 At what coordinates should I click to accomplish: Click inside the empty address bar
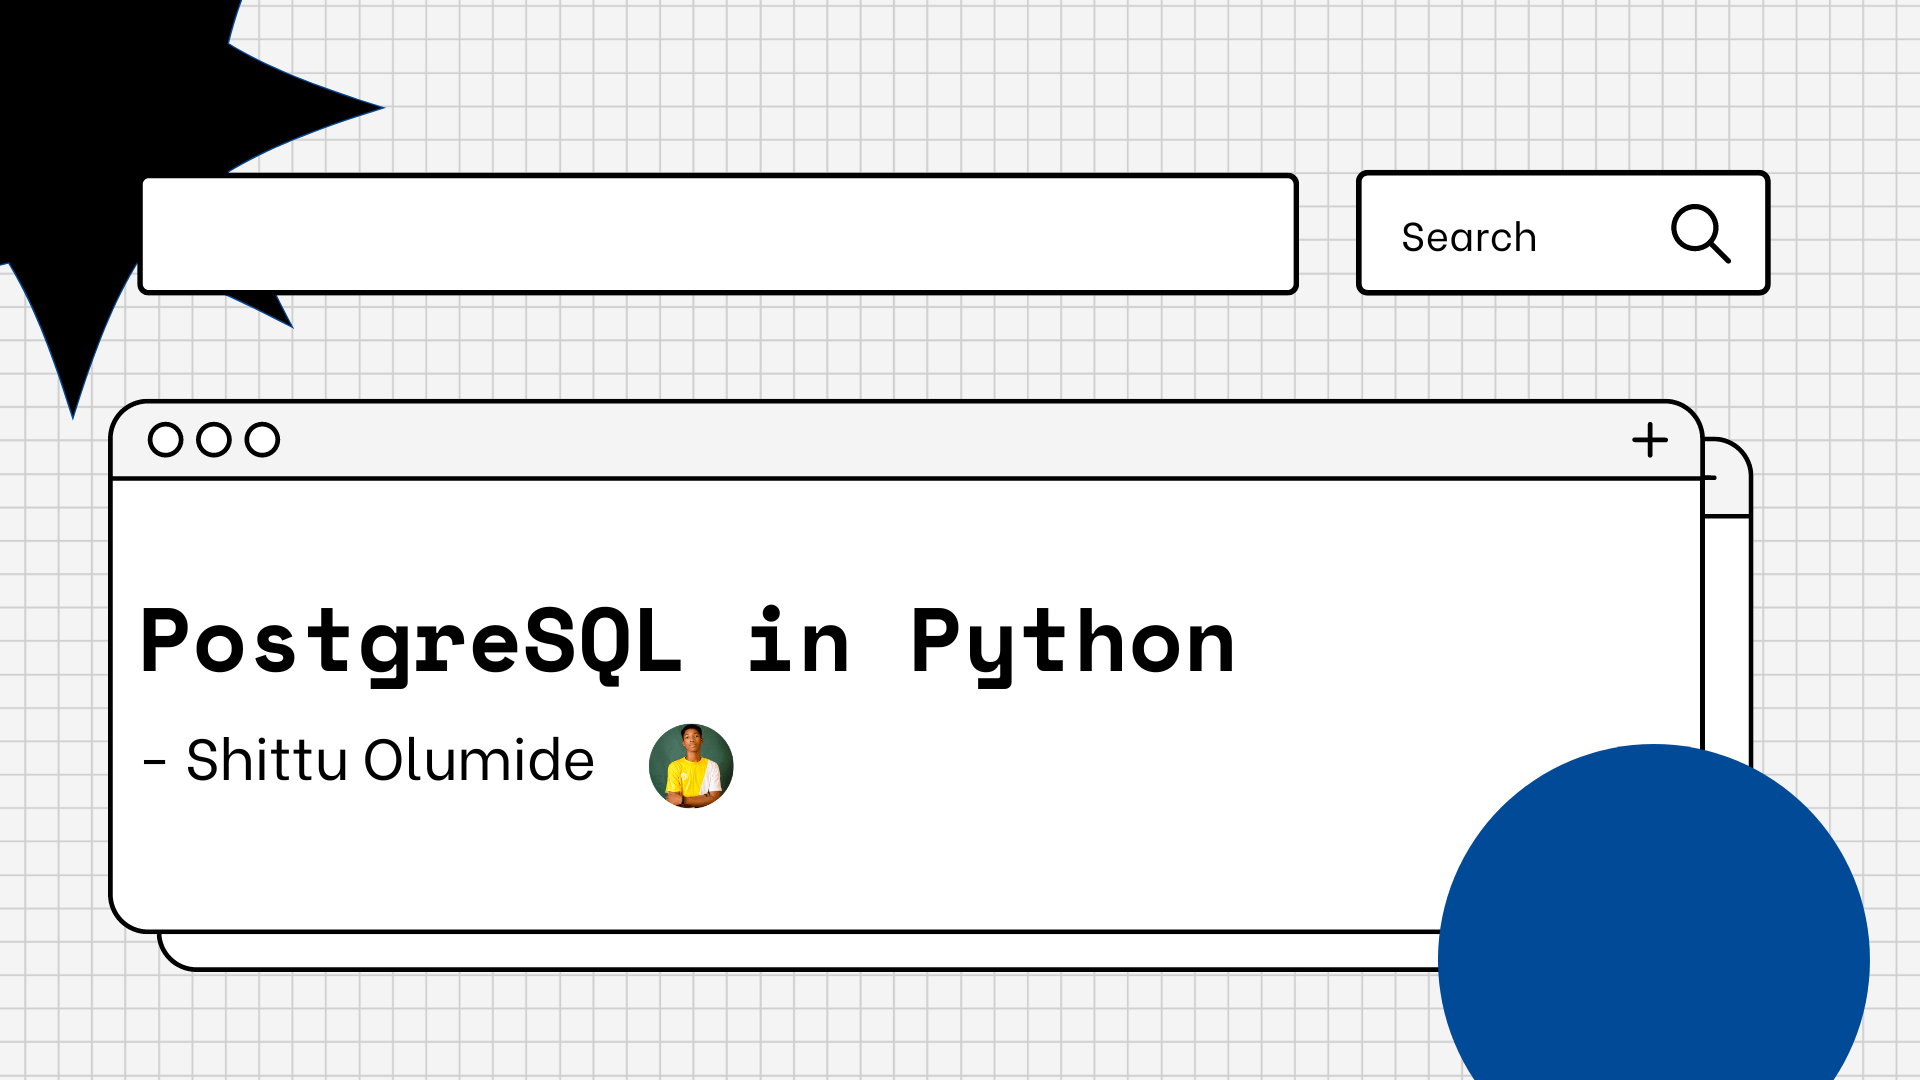pos(720,233)
